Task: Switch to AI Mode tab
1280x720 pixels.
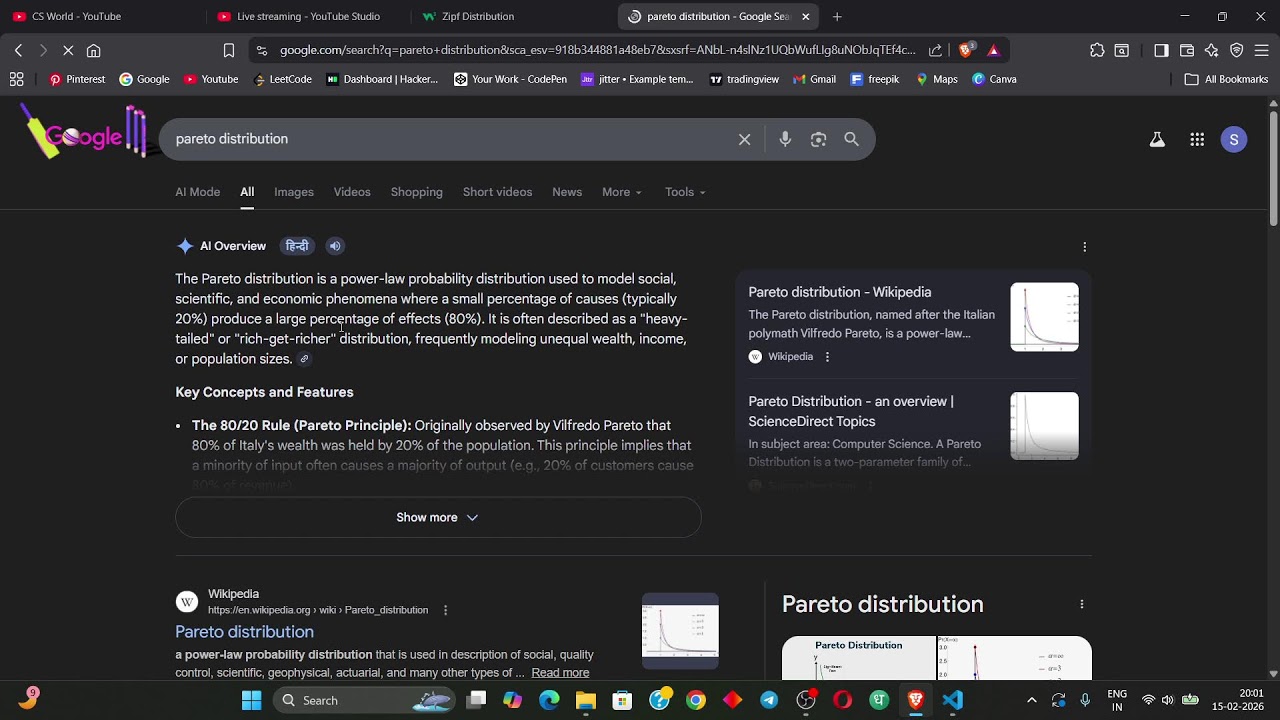Action: tap(198, 192)
